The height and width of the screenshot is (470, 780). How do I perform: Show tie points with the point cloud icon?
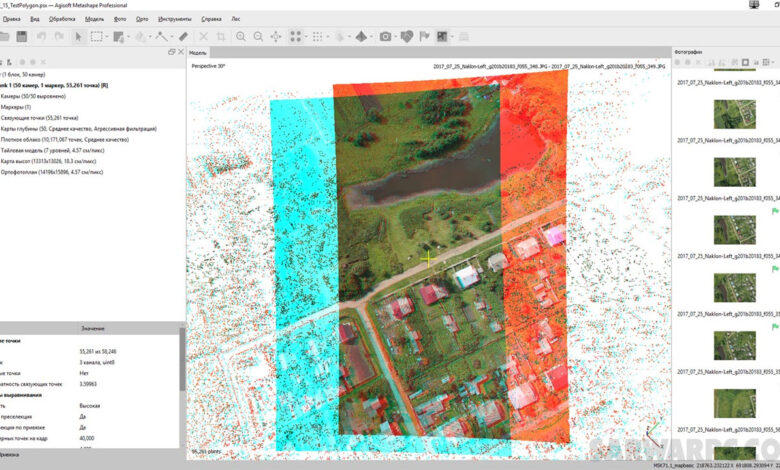pos(295,36)
